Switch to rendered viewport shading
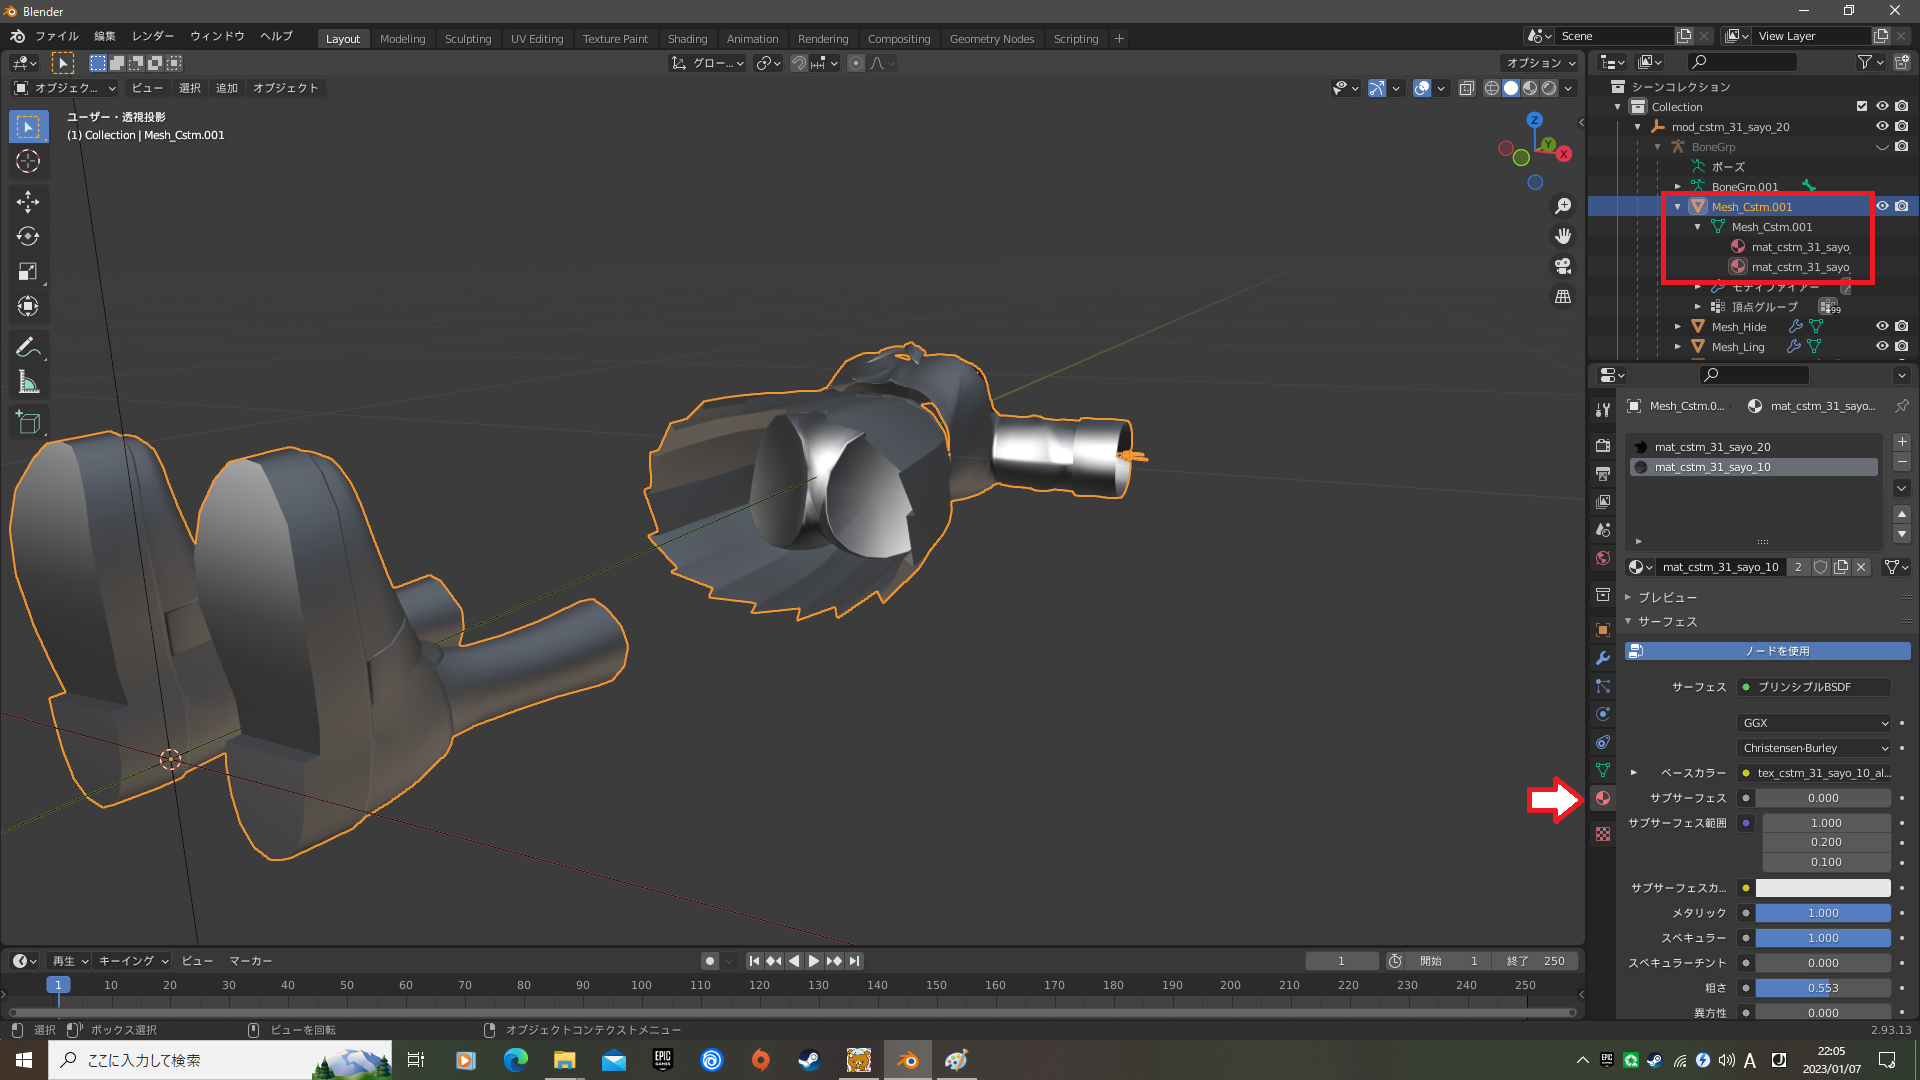 click(1549, 88)
